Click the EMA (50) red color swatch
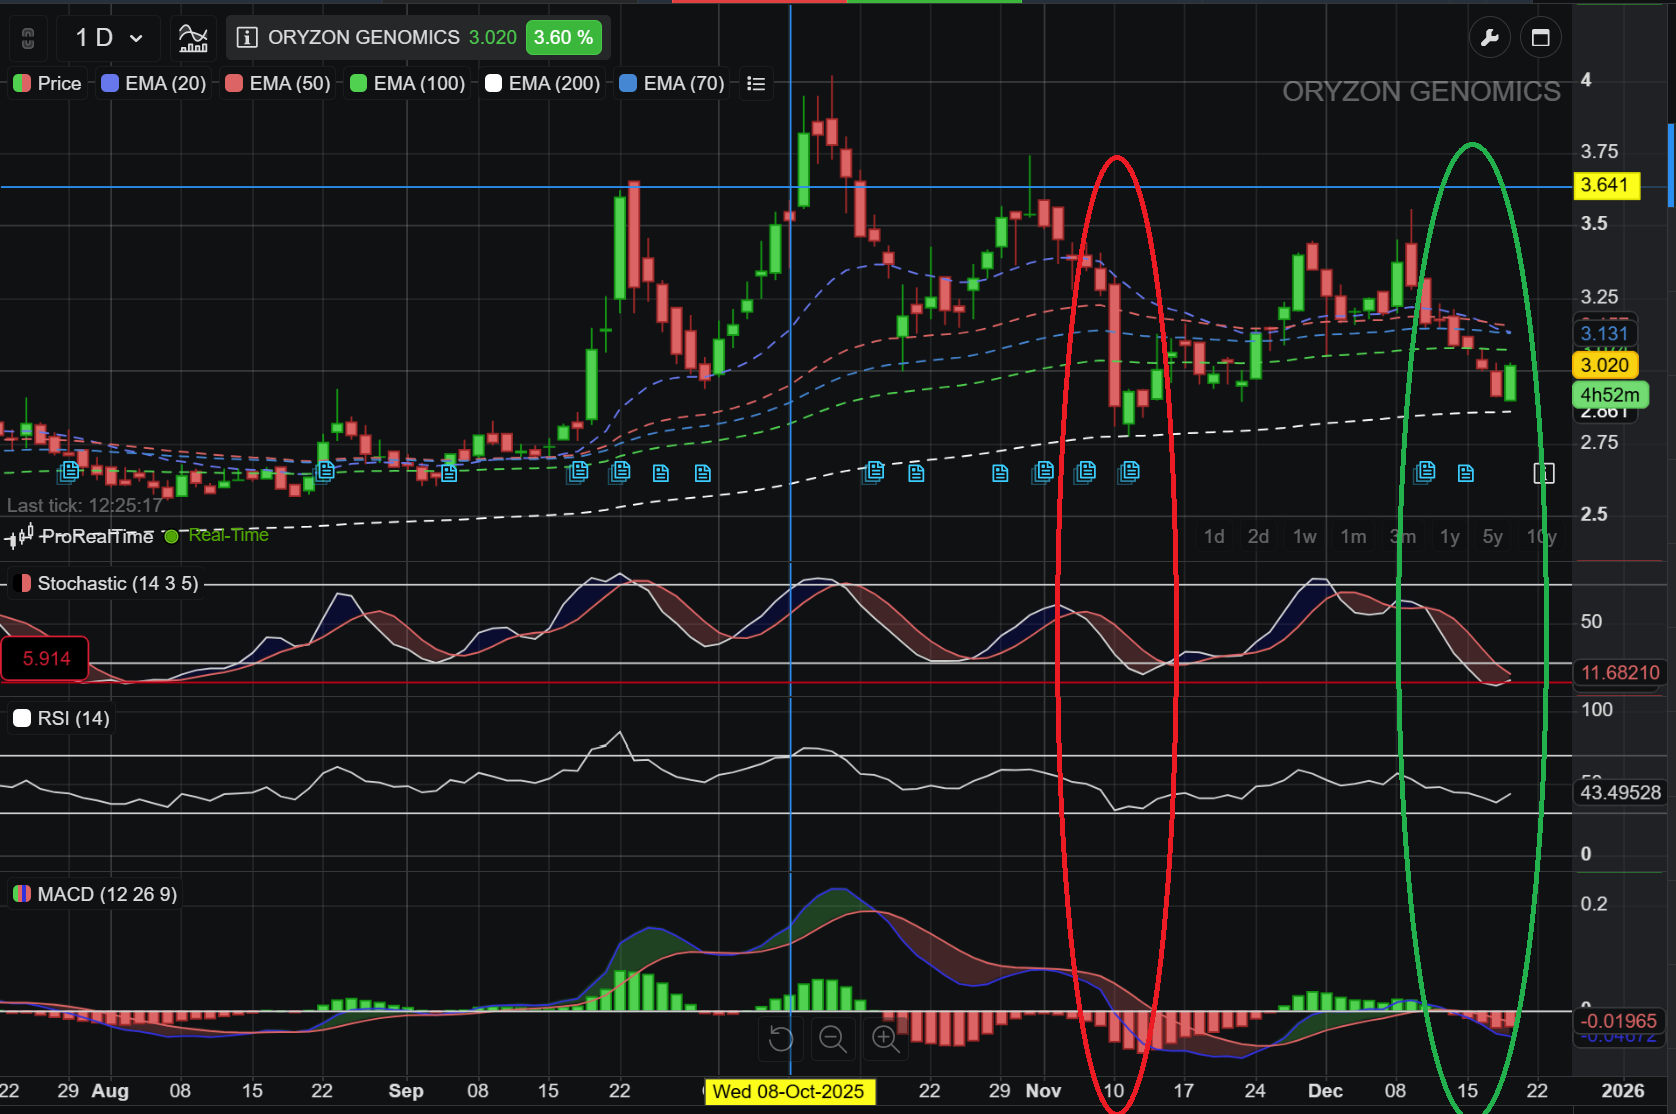The height and width of the screenshot is (1114, 1676). tap(234, 83)
